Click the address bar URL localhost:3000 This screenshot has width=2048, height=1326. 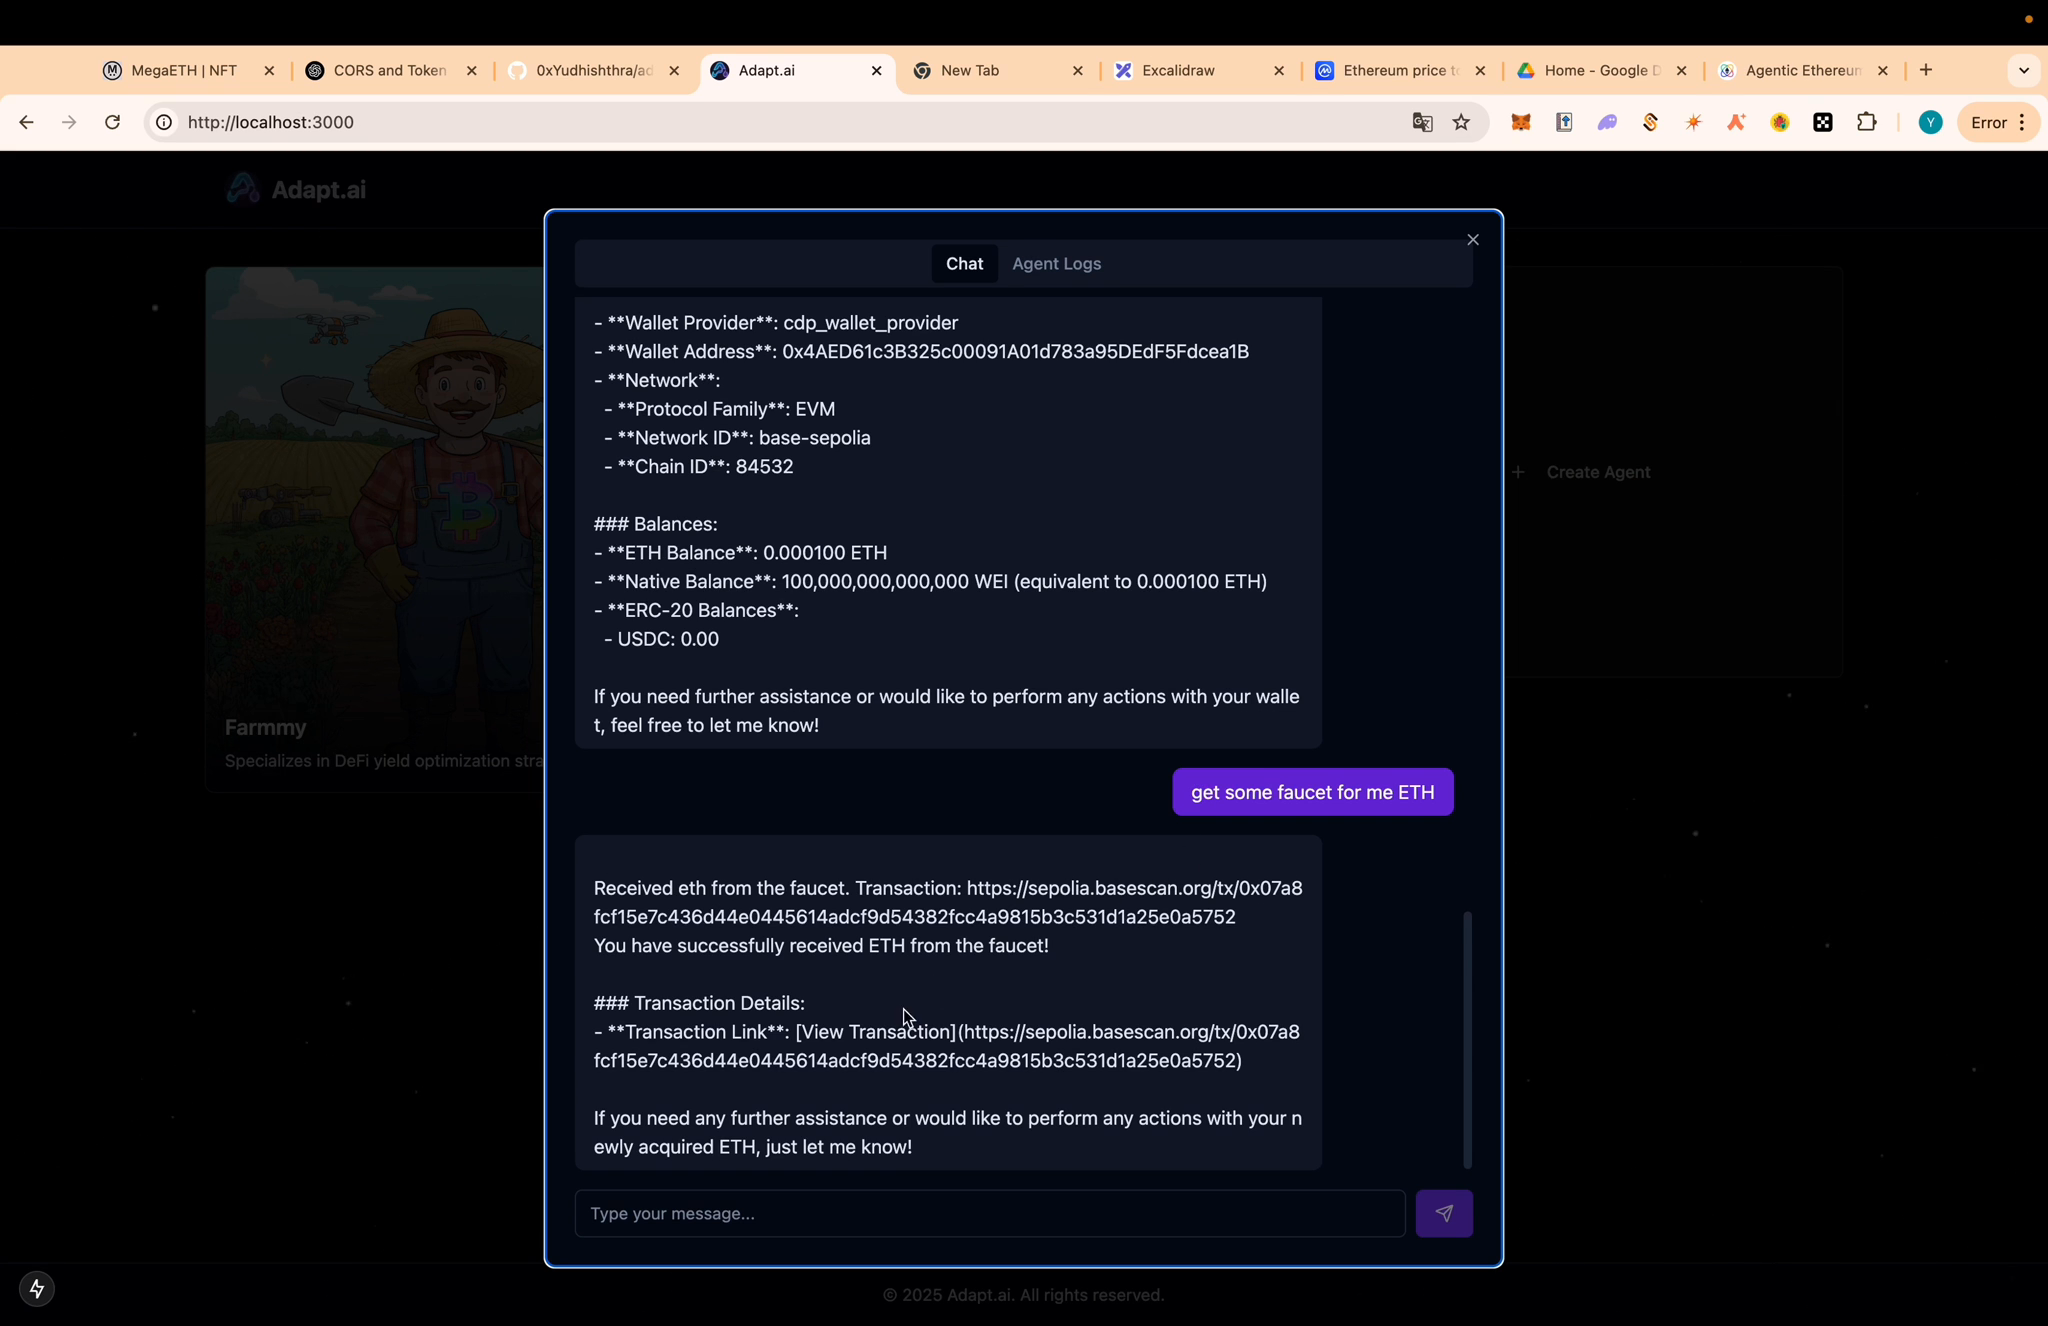[271, 122]
